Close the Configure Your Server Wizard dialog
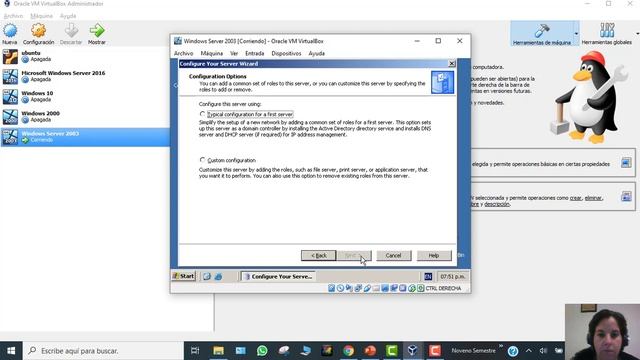The height and width of the screenshot is (360, 640). [452, 64]
